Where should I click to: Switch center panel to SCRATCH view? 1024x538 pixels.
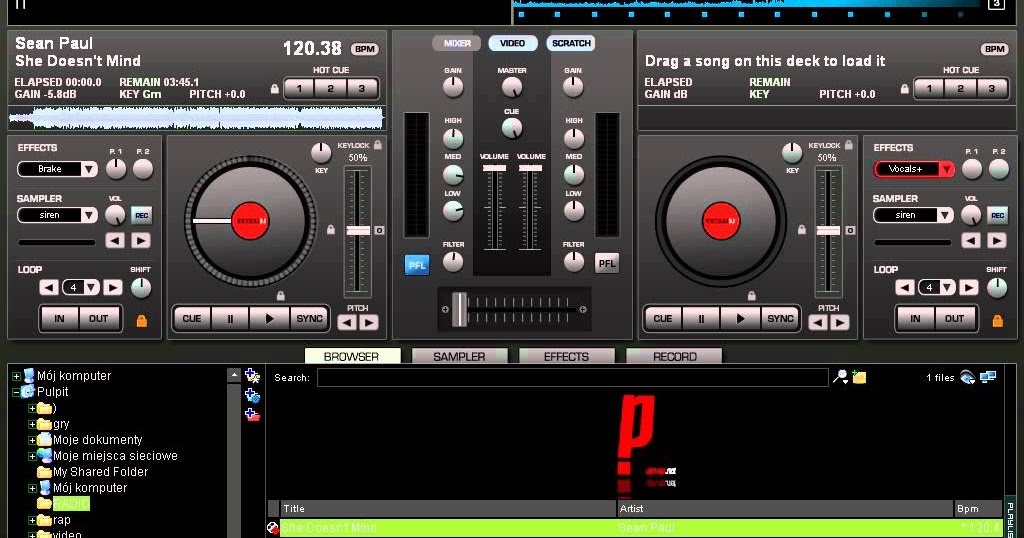[571, 43]
